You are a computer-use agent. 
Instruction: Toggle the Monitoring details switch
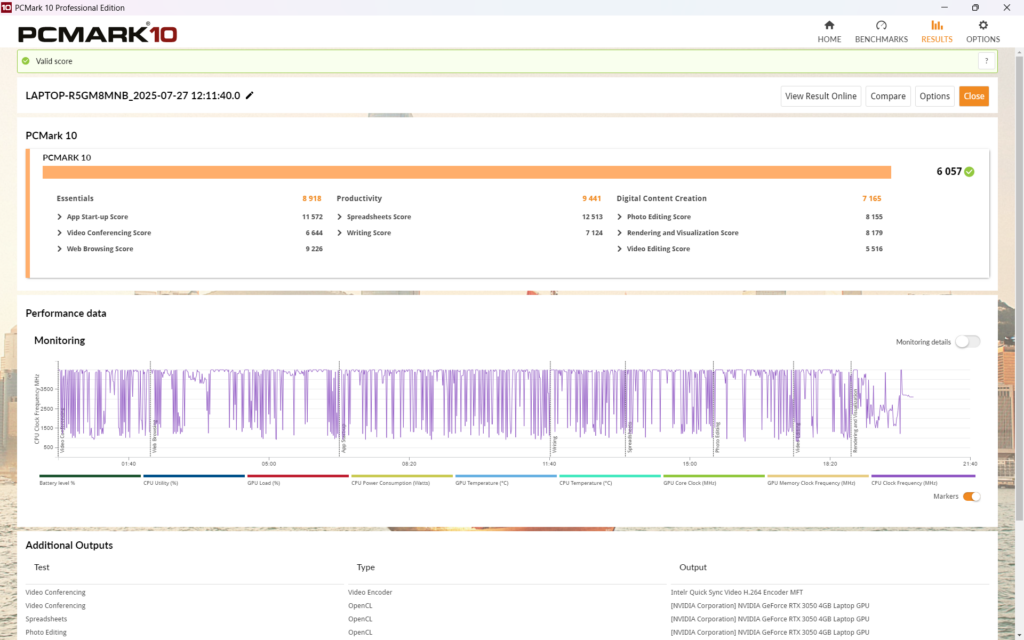pos(967,341)
